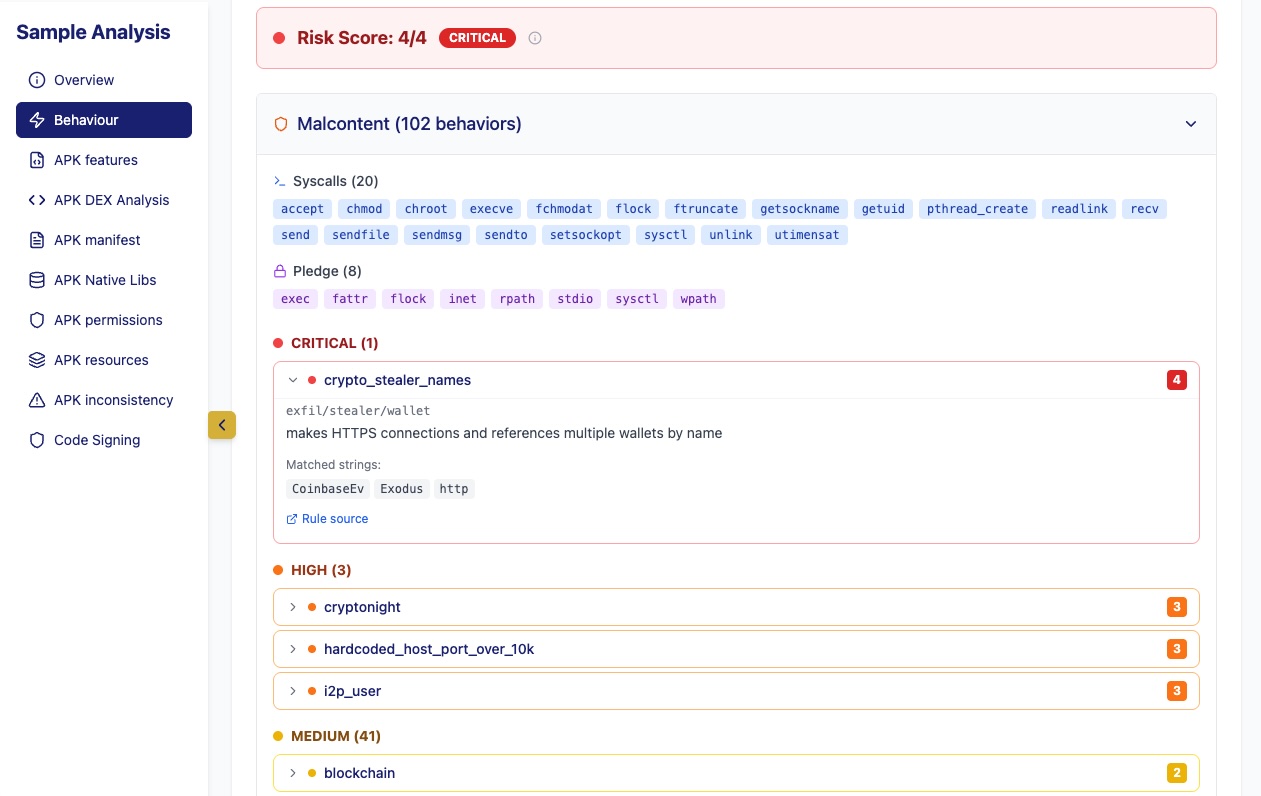
Task: Collapse the crypto_stealer_names finding
Action: point(293,380)
